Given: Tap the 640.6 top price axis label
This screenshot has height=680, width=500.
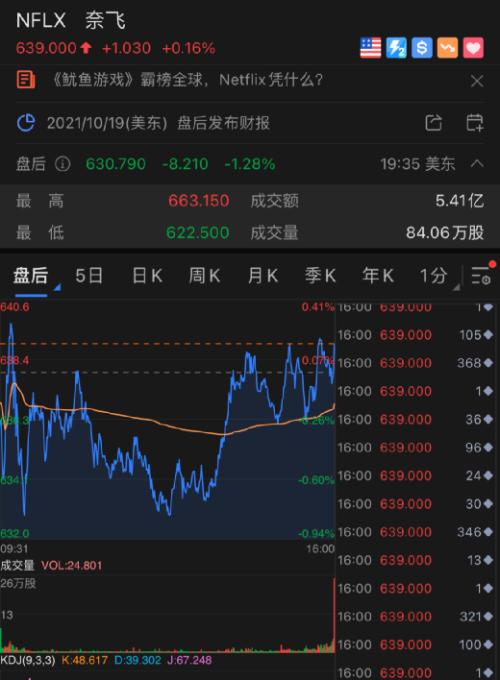Looking at the screenshot, I should point(15,307).
